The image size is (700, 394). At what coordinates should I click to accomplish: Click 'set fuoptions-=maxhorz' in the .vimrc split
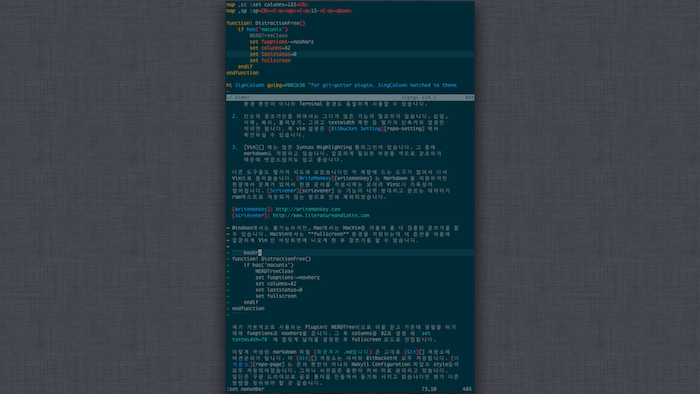tap(282, 42)
